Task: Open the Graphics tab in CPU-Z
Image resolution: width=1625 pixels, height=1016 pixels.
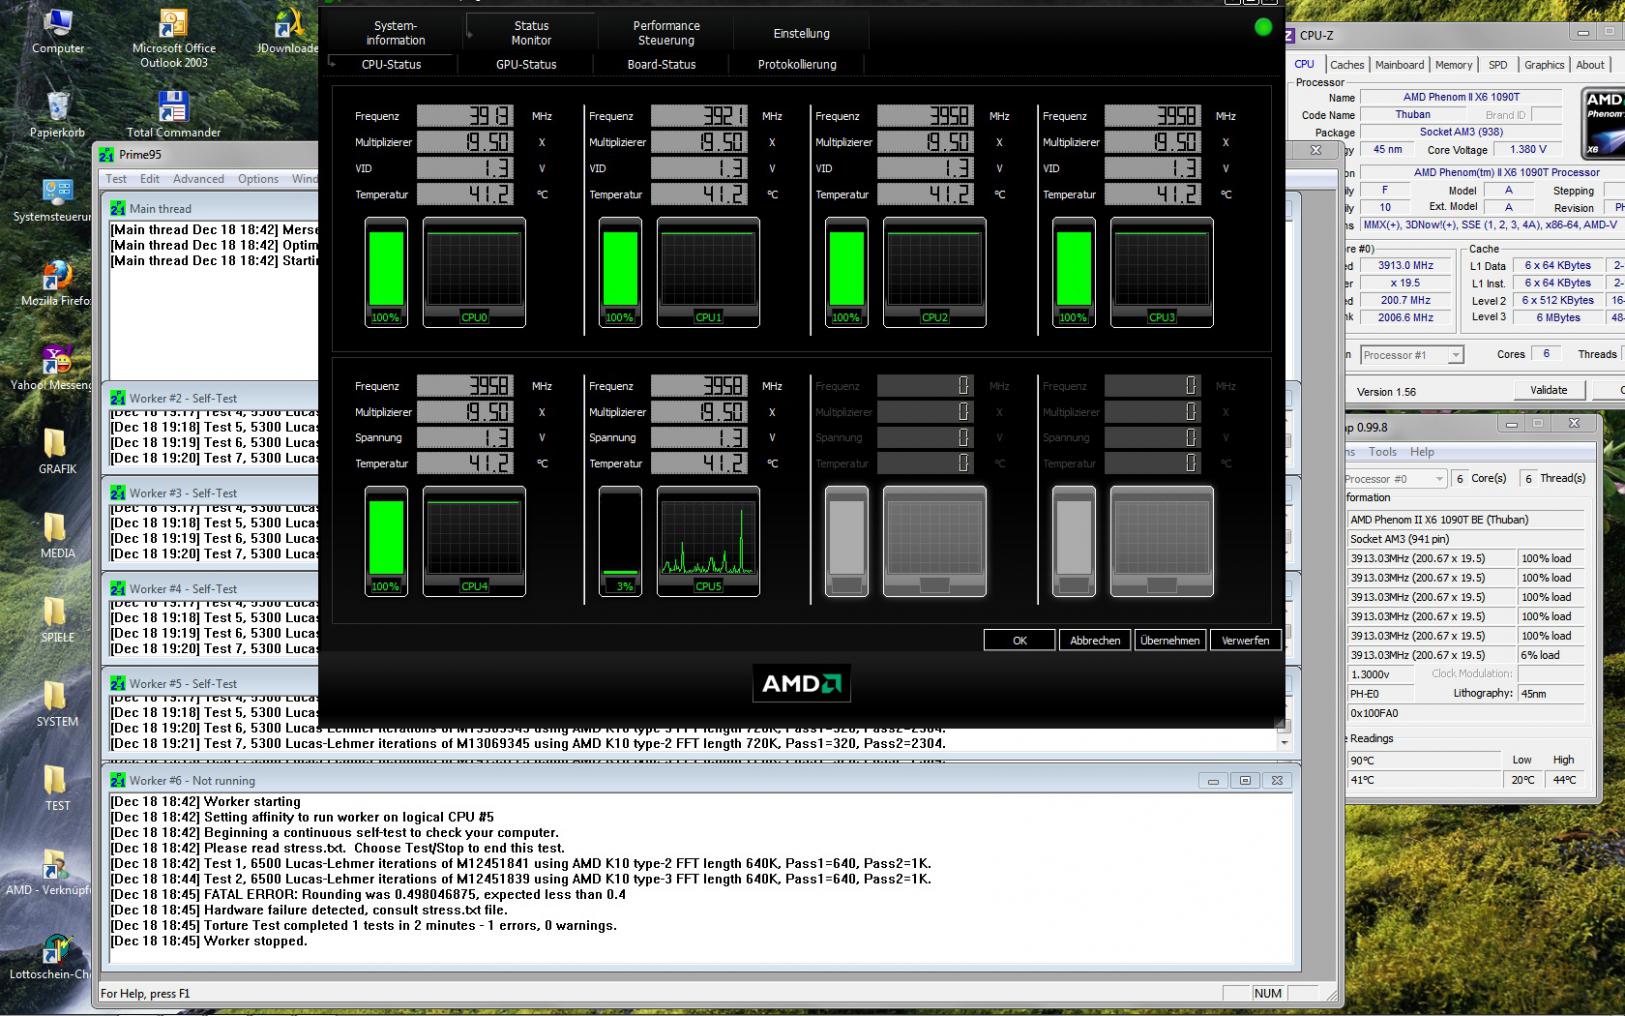Action: 1544,65
